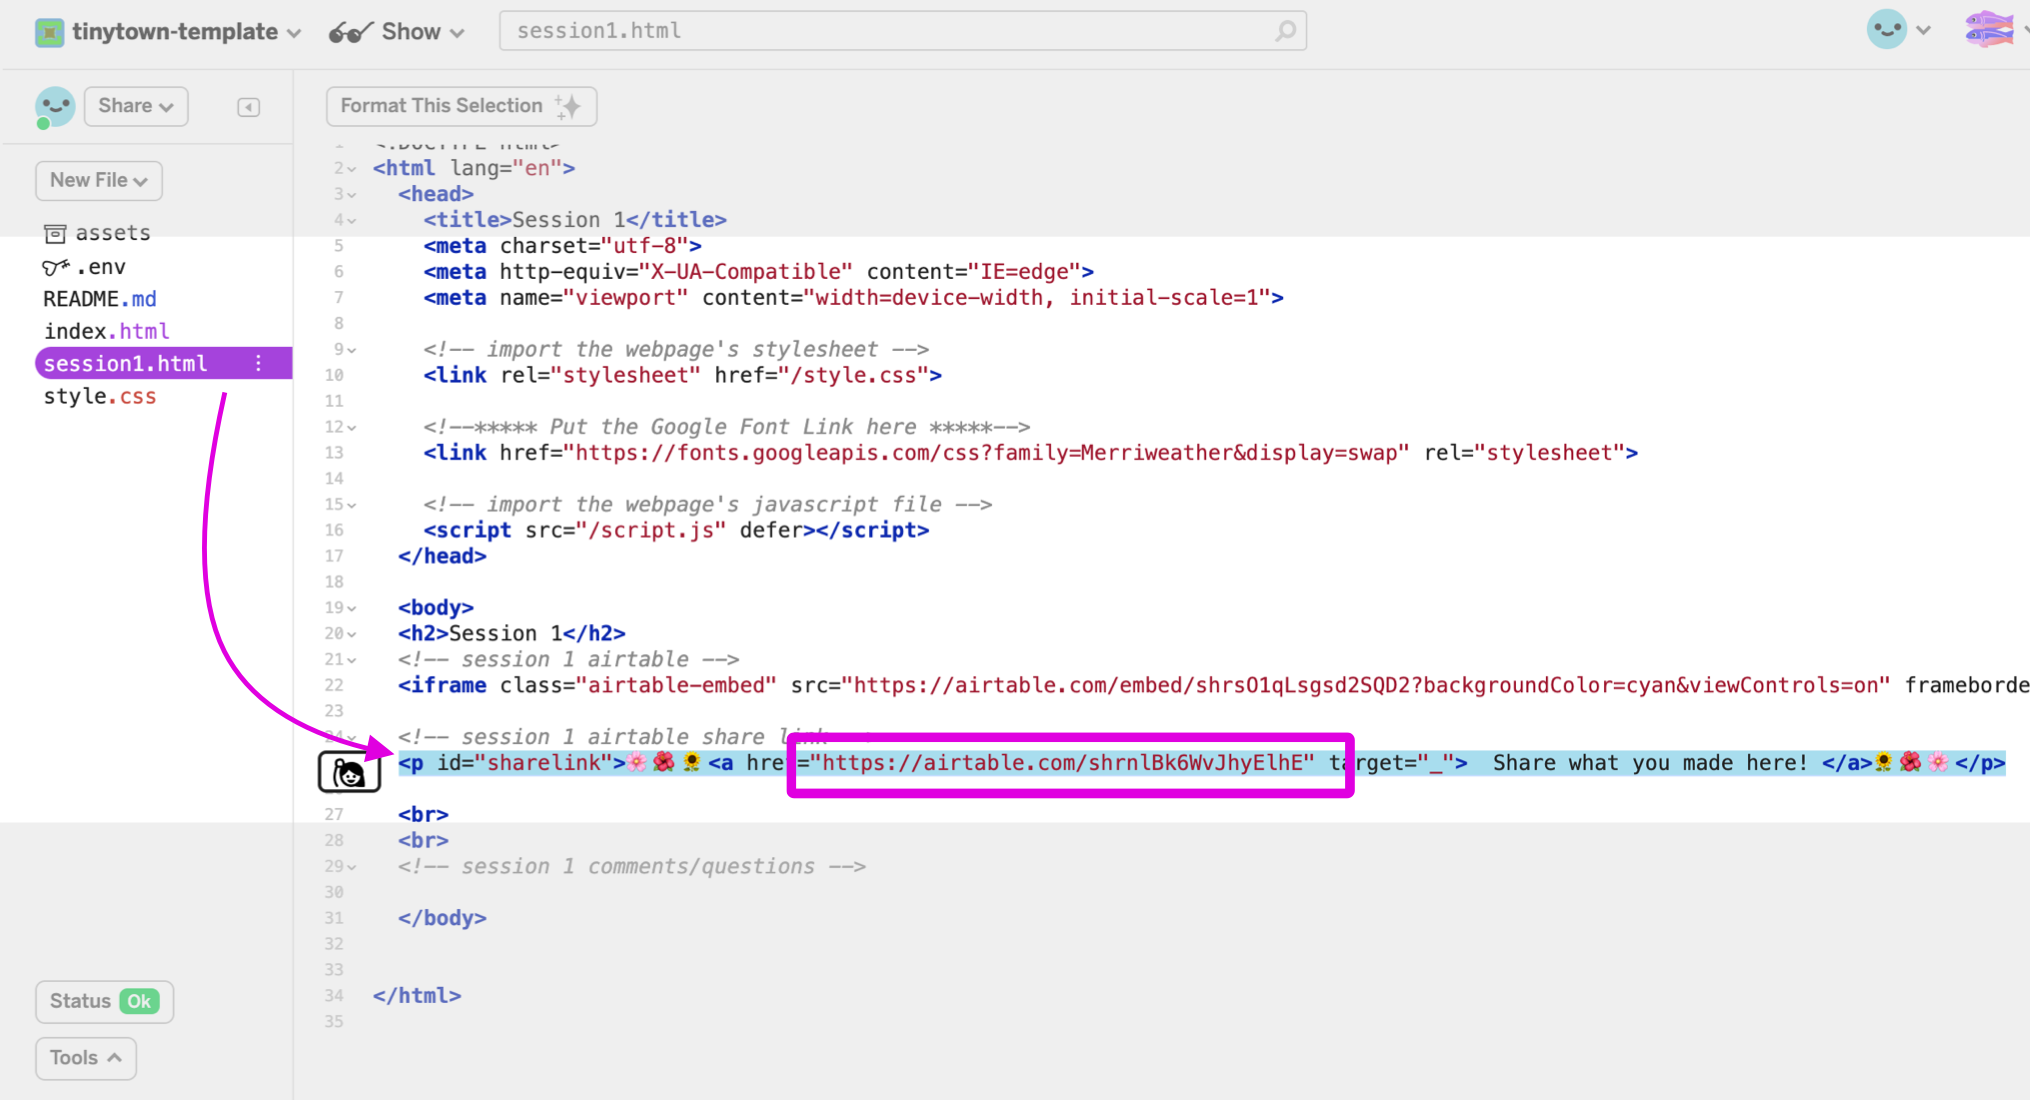Image resolution: width=2030 pixels, height=1100 pixels.
Task: Click the collapse sidebar arrow button
Action: click(x=248, y=107)
